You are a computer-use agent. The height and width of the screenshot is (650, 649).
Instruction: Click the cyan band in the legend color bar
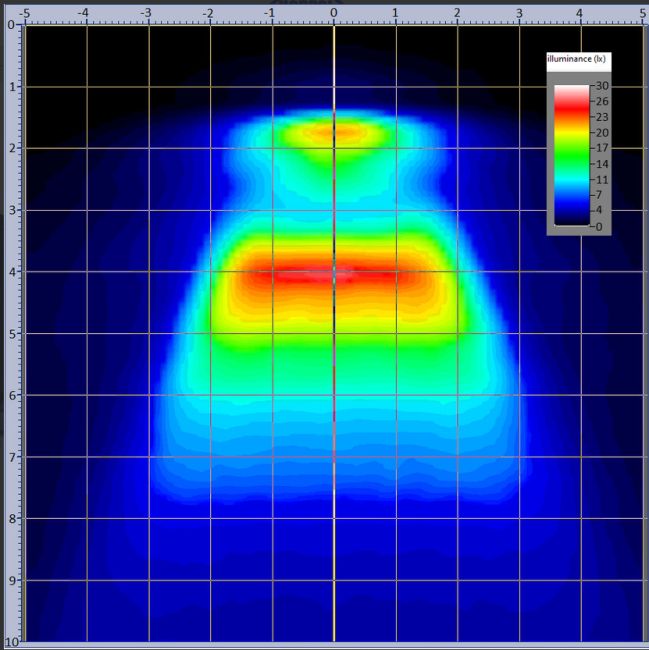[571, 180]
